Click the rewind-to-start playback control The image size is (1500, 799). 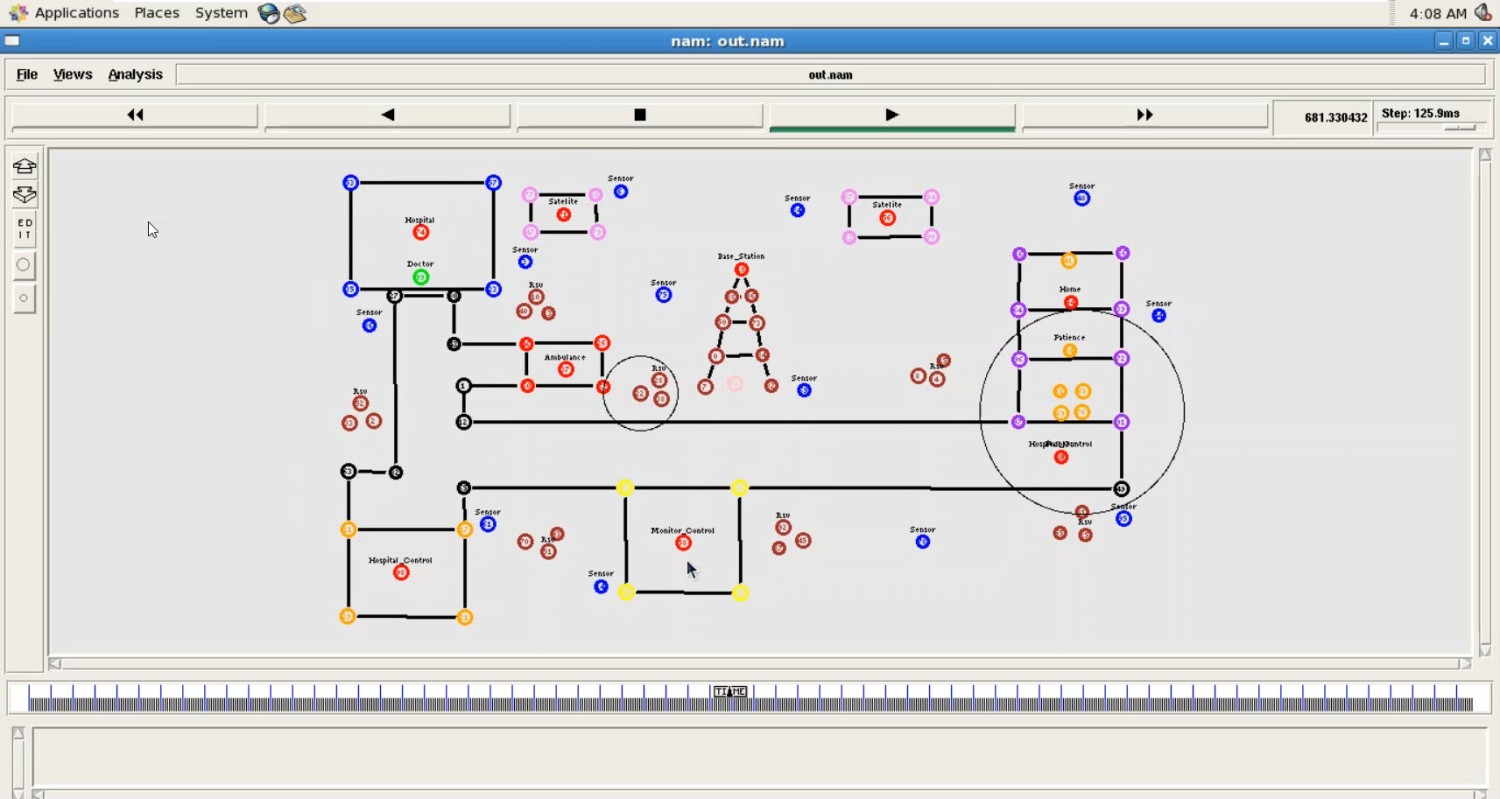[x=135, y=114]
